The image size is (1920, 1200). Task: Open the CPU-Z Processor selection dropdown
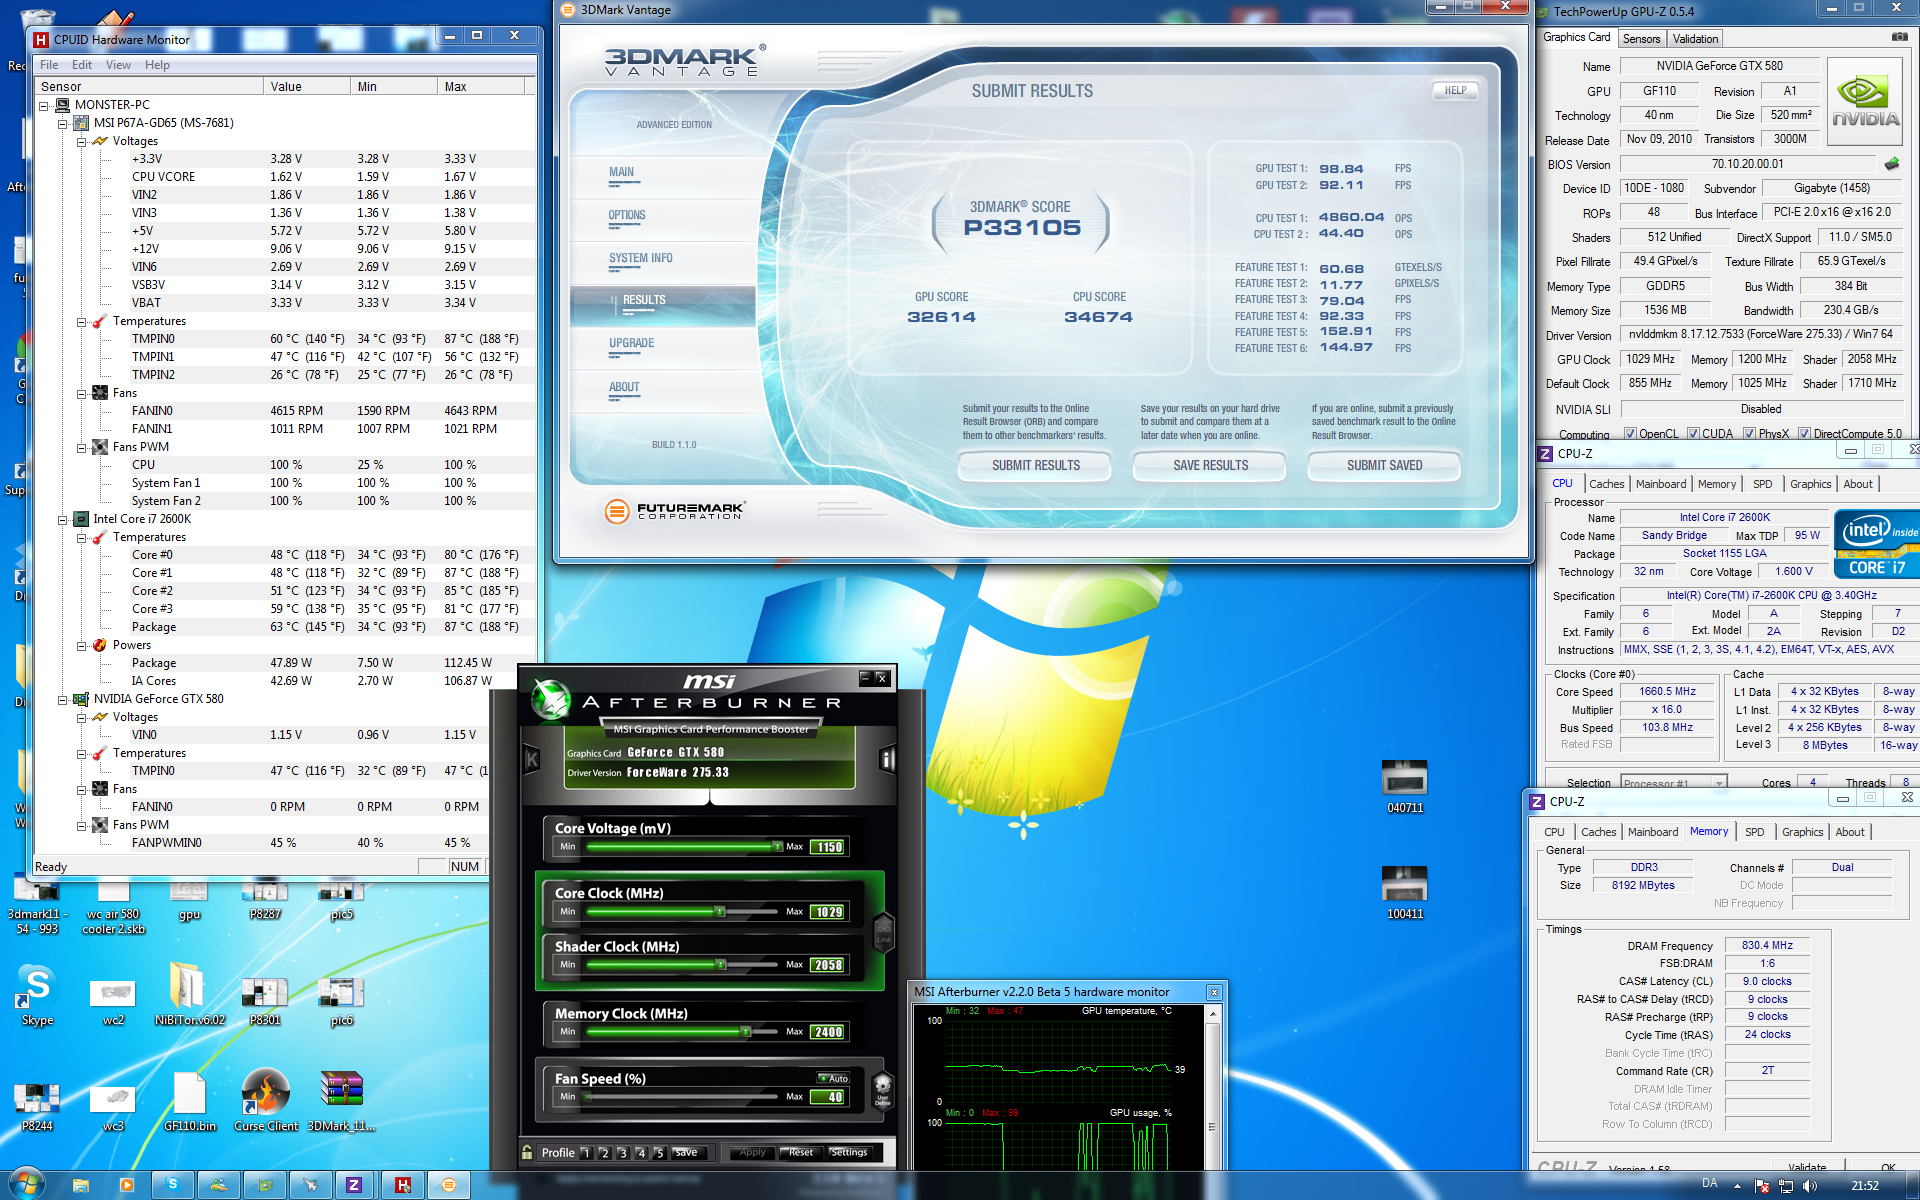[1674, 783]
